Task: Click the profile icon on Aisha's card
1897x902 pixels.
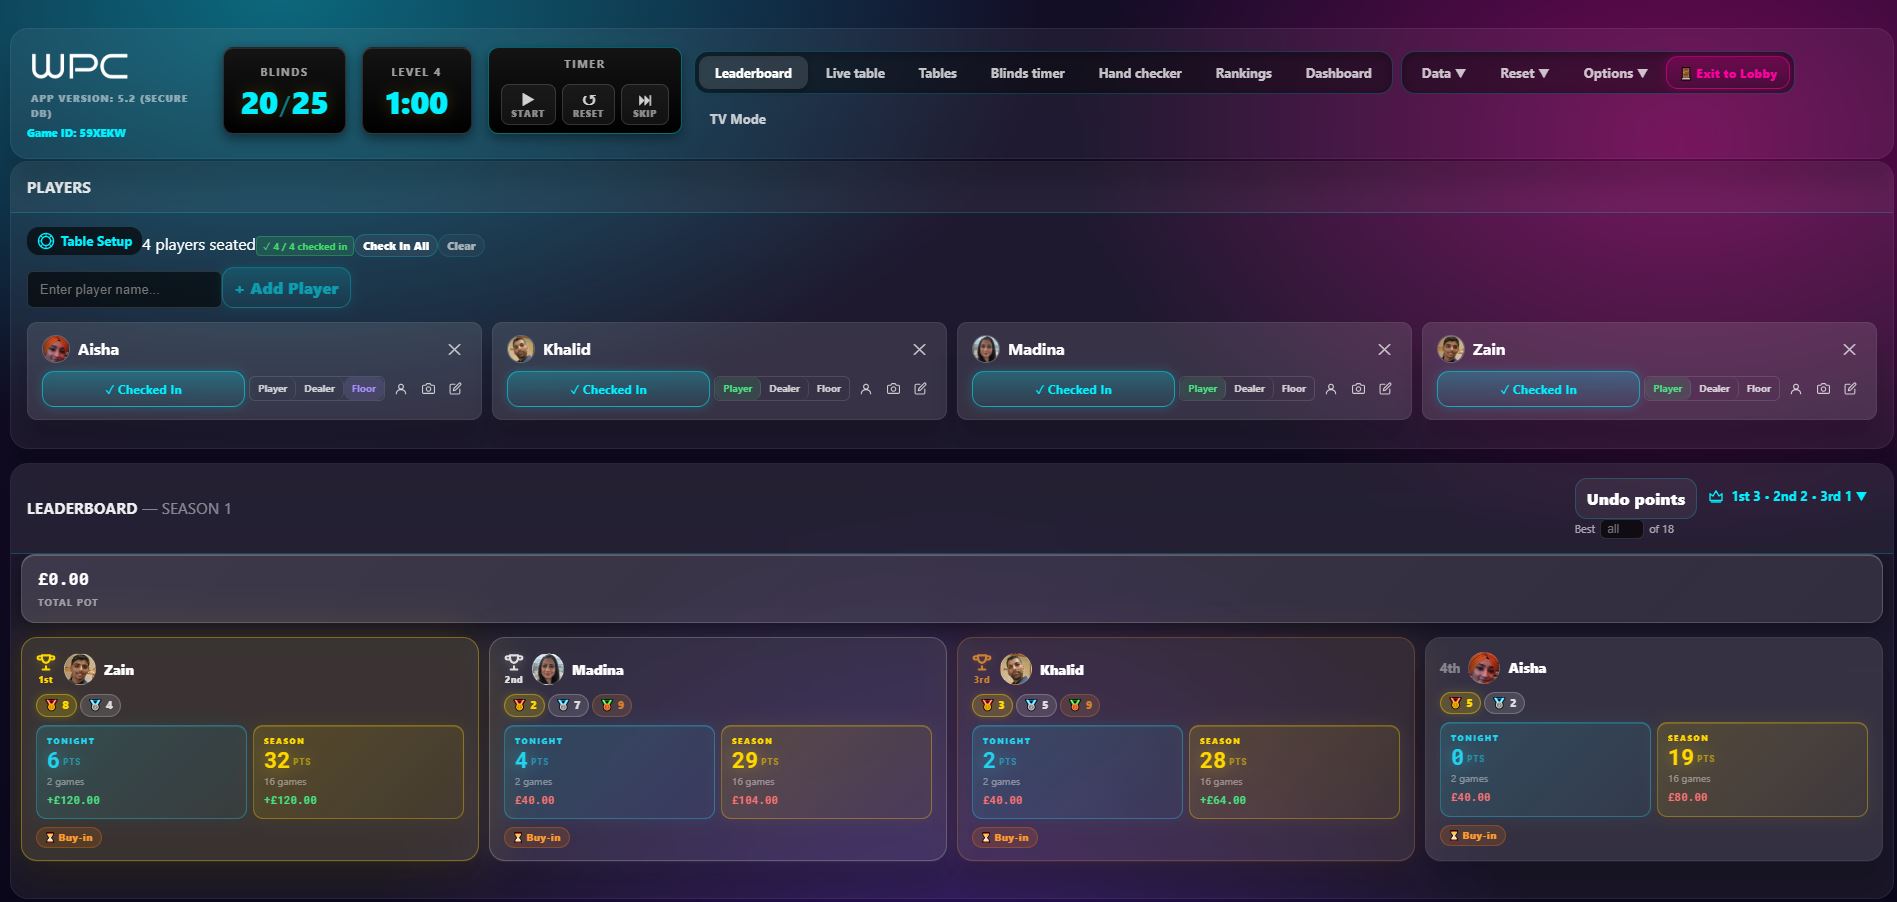Action: coord(401,389)
